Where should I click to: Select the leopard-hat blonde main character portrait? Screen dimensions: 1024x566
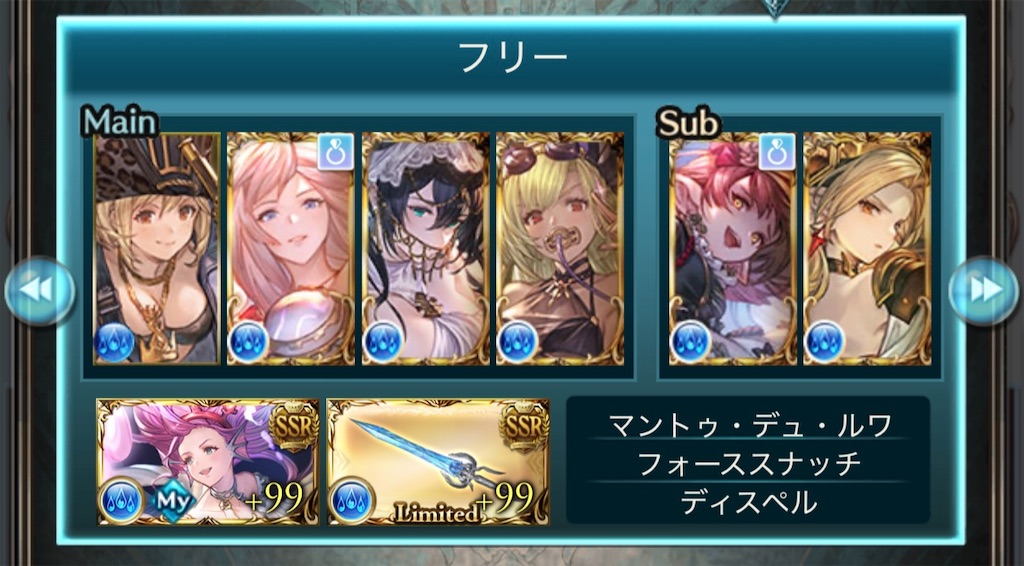(x=157, y=248)
